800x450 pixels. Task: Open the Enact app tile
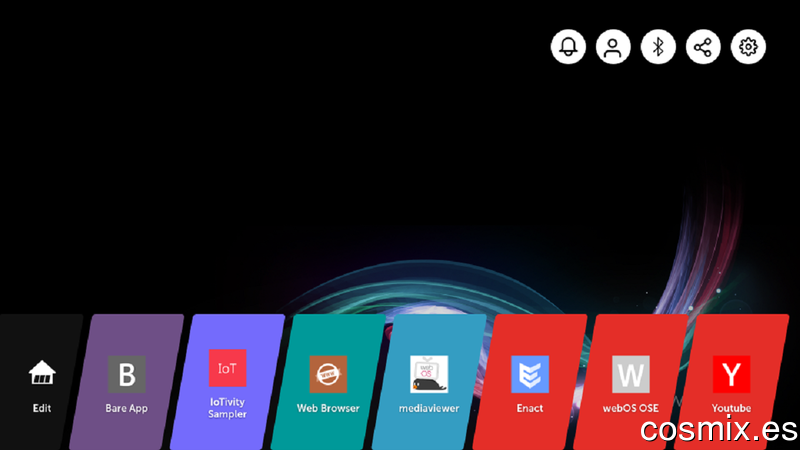(530, 382)
